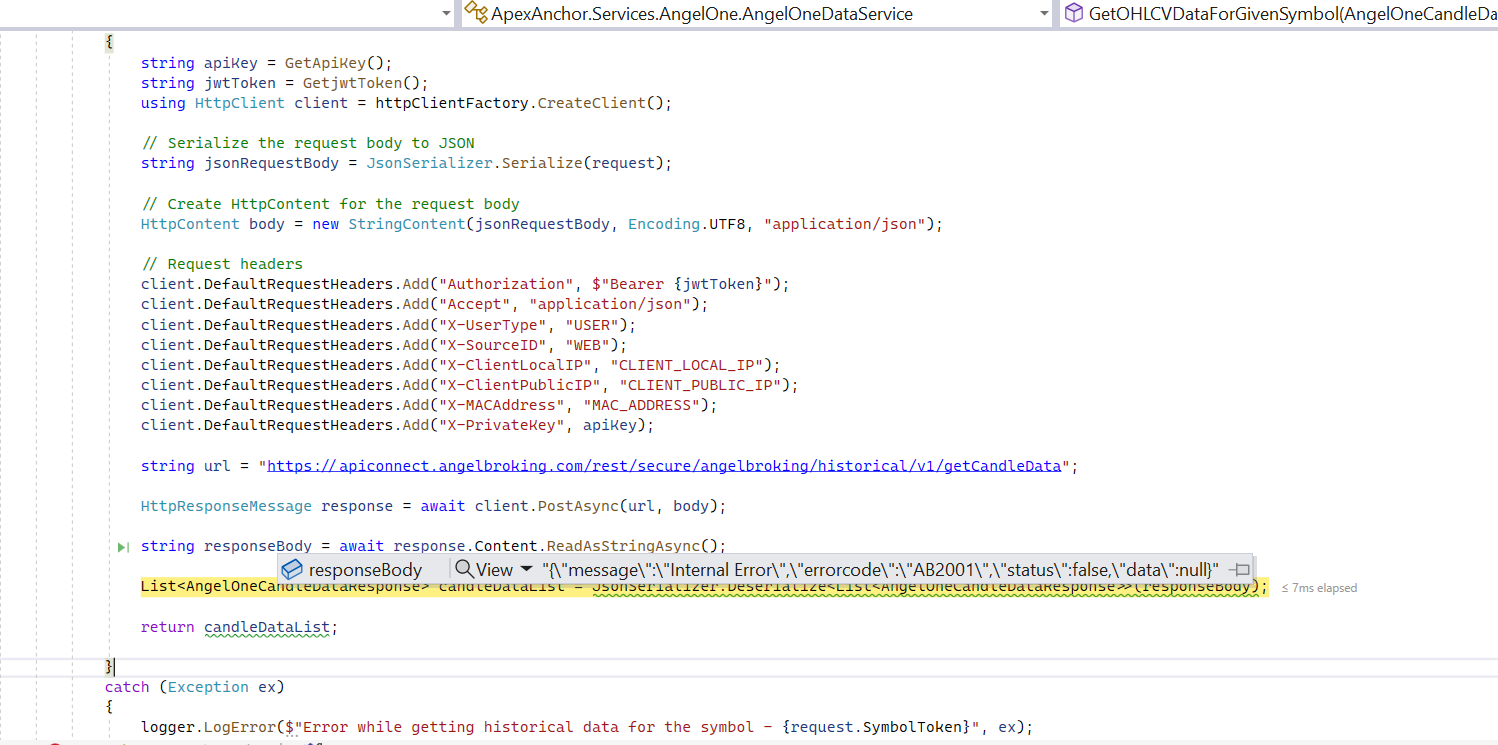Viewport: 1498px width, 745px height.
Task: Click 'HttpResponseMessage' type name
Action: click(226, 506)
